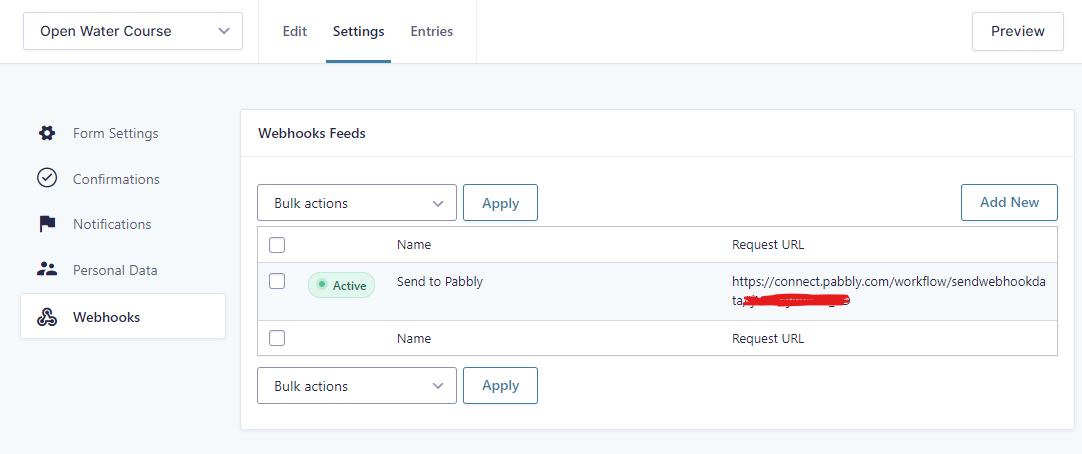The height and width of the screenshot is (454, 1082).
Task: Click the Add New button
Action: pyautogui.click(x=1010, y=202)
